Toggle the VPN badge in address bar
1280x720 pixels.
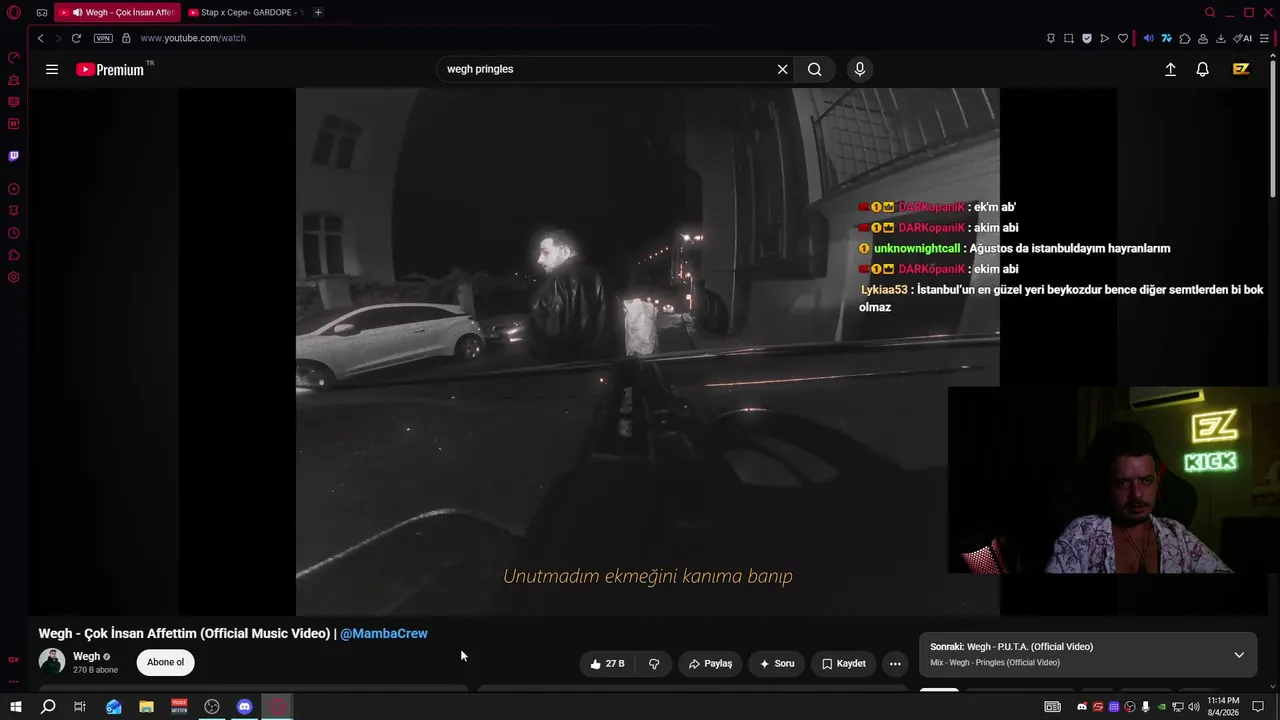tap(103, 38)
